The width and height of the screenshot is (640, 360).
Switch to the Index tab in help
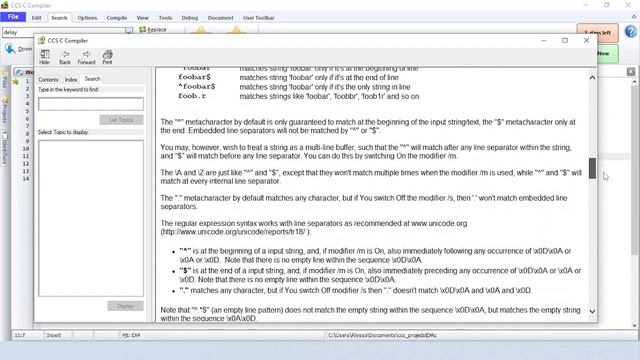tap(71, 80)
